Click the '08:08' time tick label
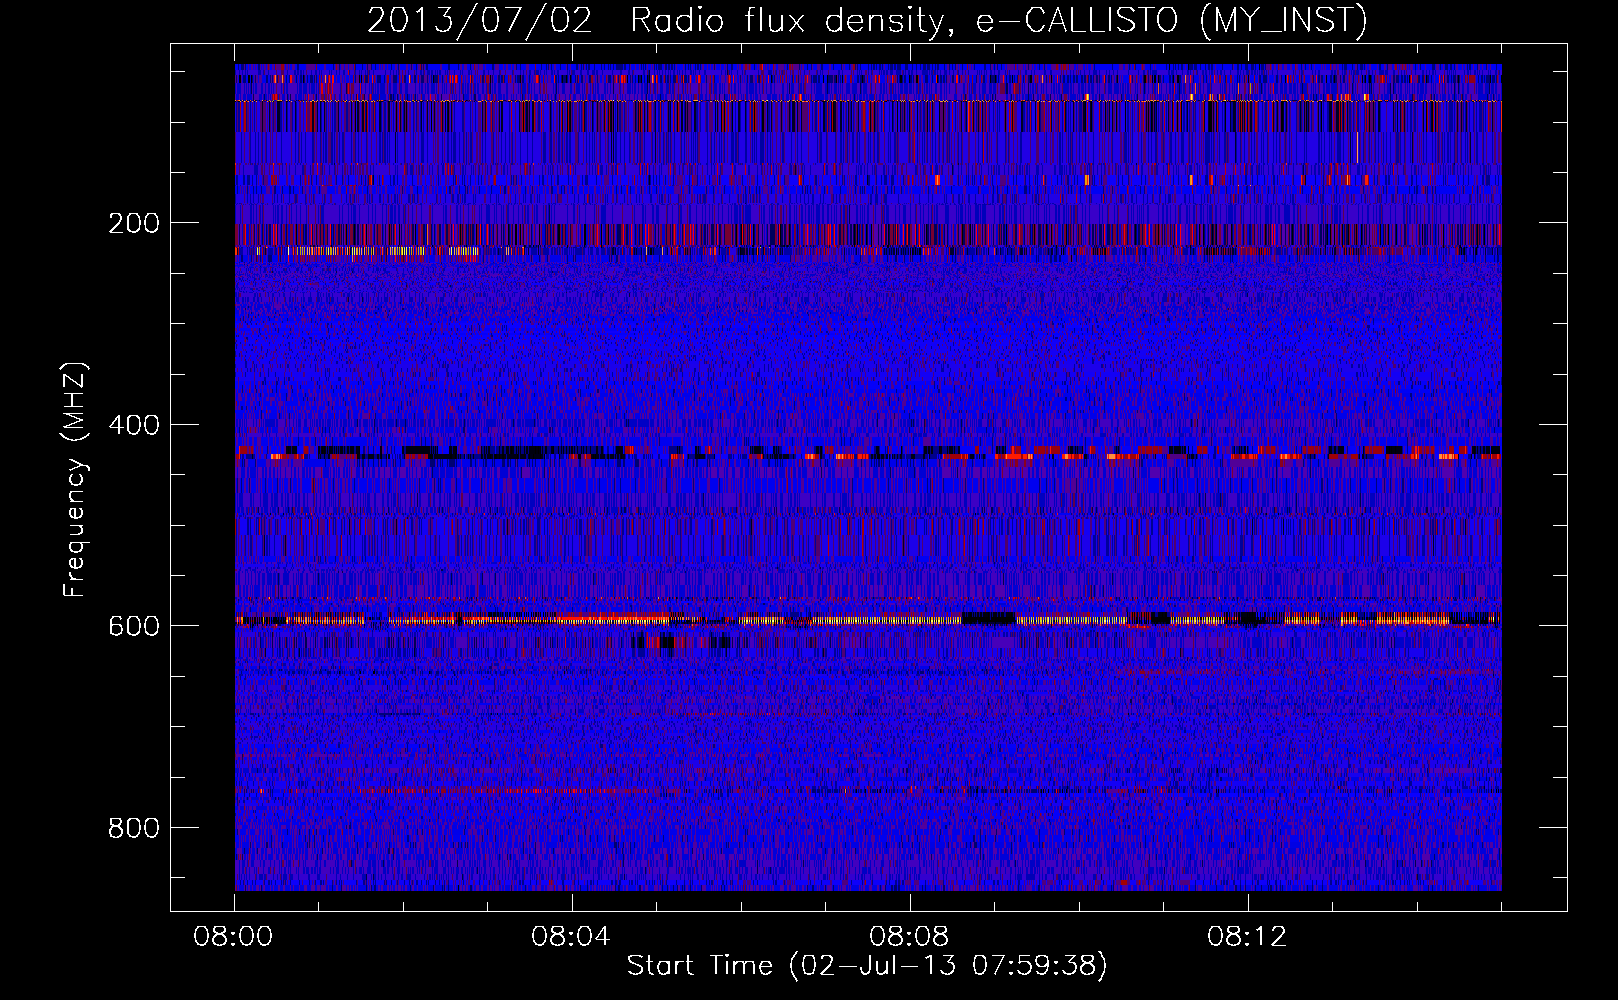The image size is (1618, 1000). click(x=909, y=937)
